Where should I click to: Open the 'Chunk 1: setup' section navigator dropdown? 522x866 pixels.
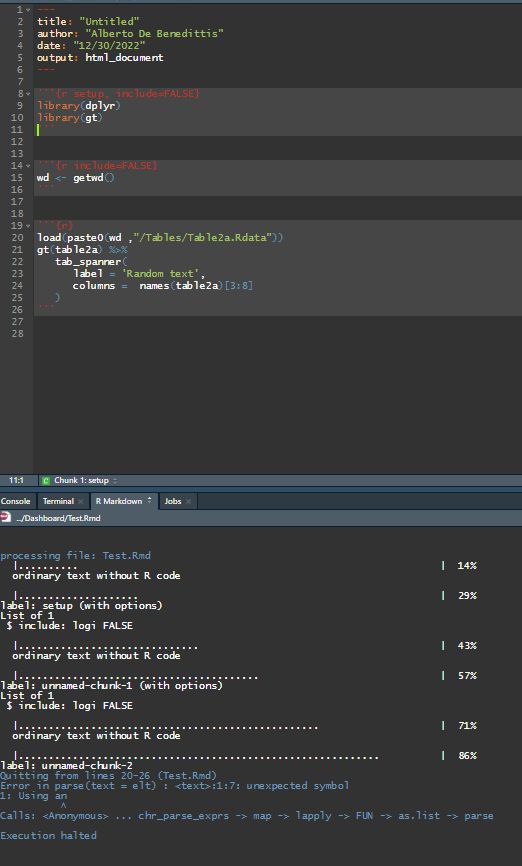click(x=85, y=480)
